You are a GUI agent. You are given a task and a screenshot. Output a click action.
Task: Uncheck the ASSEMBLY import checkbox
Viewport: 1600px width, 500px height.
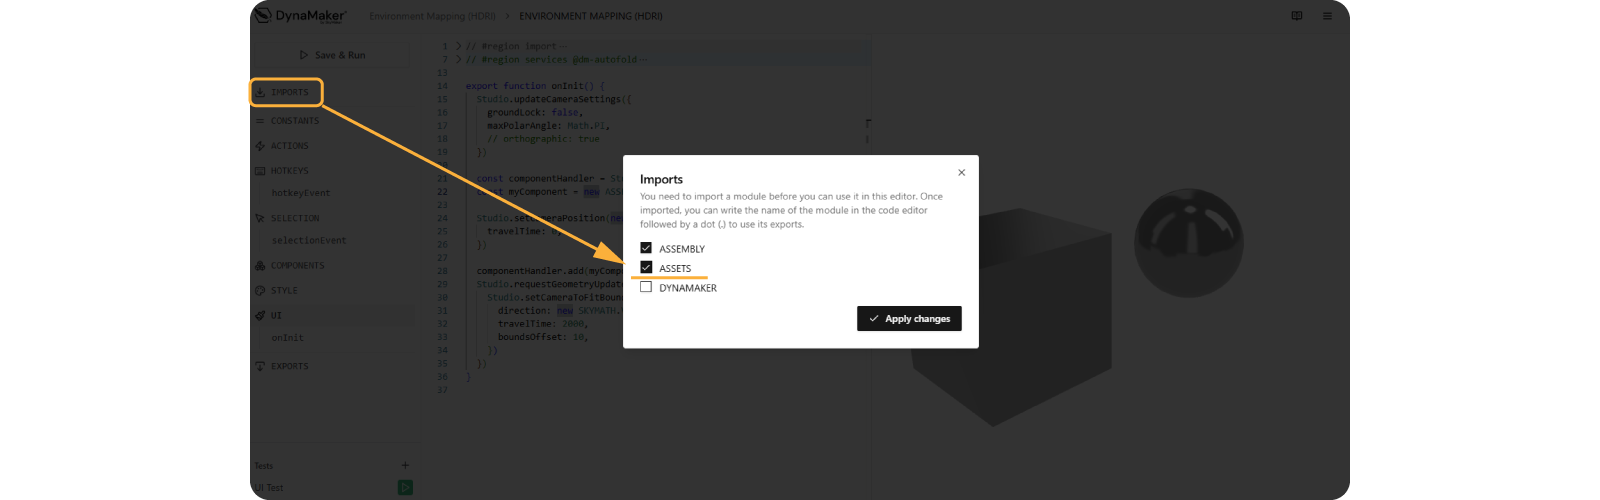[646, 248]
